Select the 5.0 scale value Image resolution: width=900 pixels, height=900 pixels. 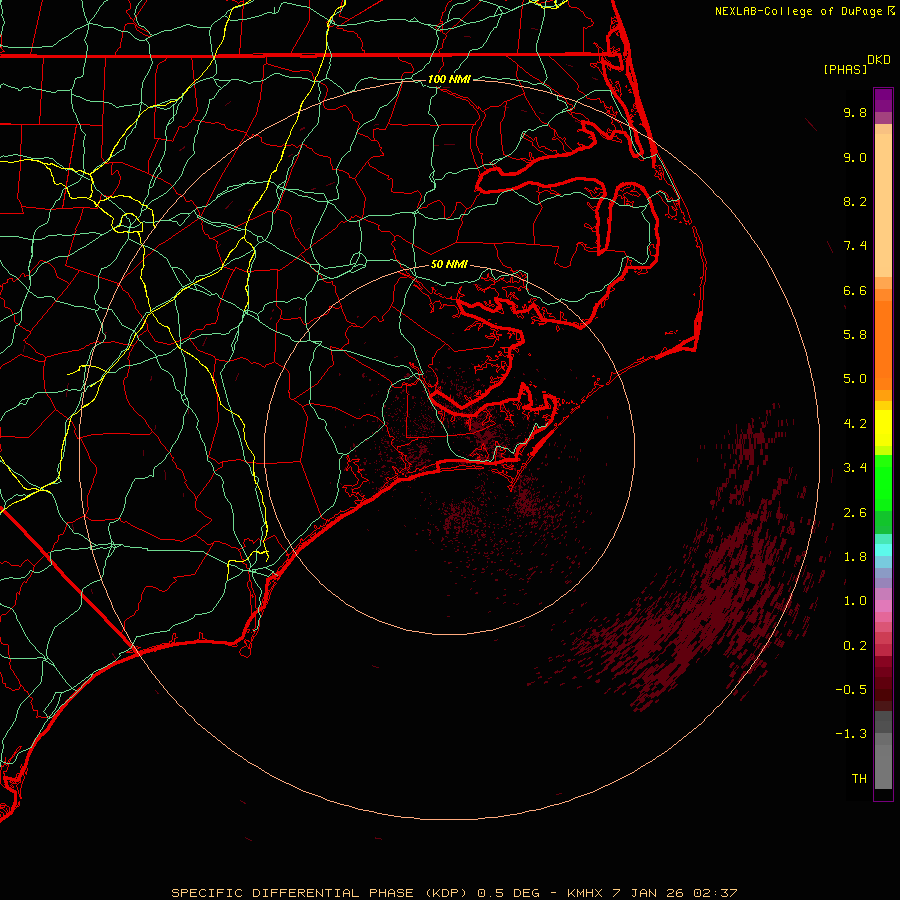(x=855, y=379)
